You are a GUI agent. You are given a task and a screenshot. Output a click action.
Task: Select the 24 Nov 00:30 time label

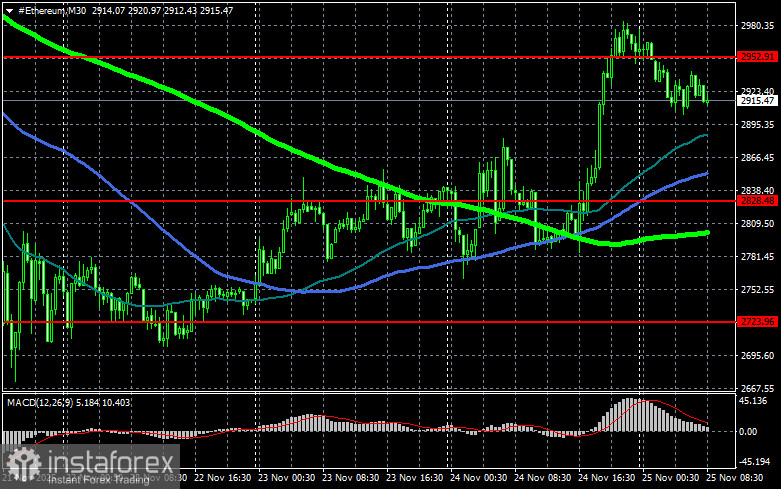(x=479, y=478)
